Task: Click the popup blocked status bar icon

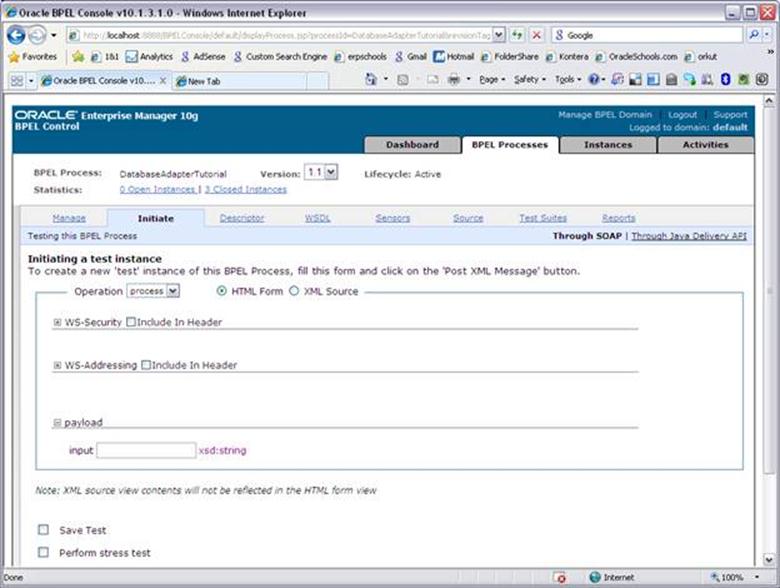Action: click(x=561, y=578)
